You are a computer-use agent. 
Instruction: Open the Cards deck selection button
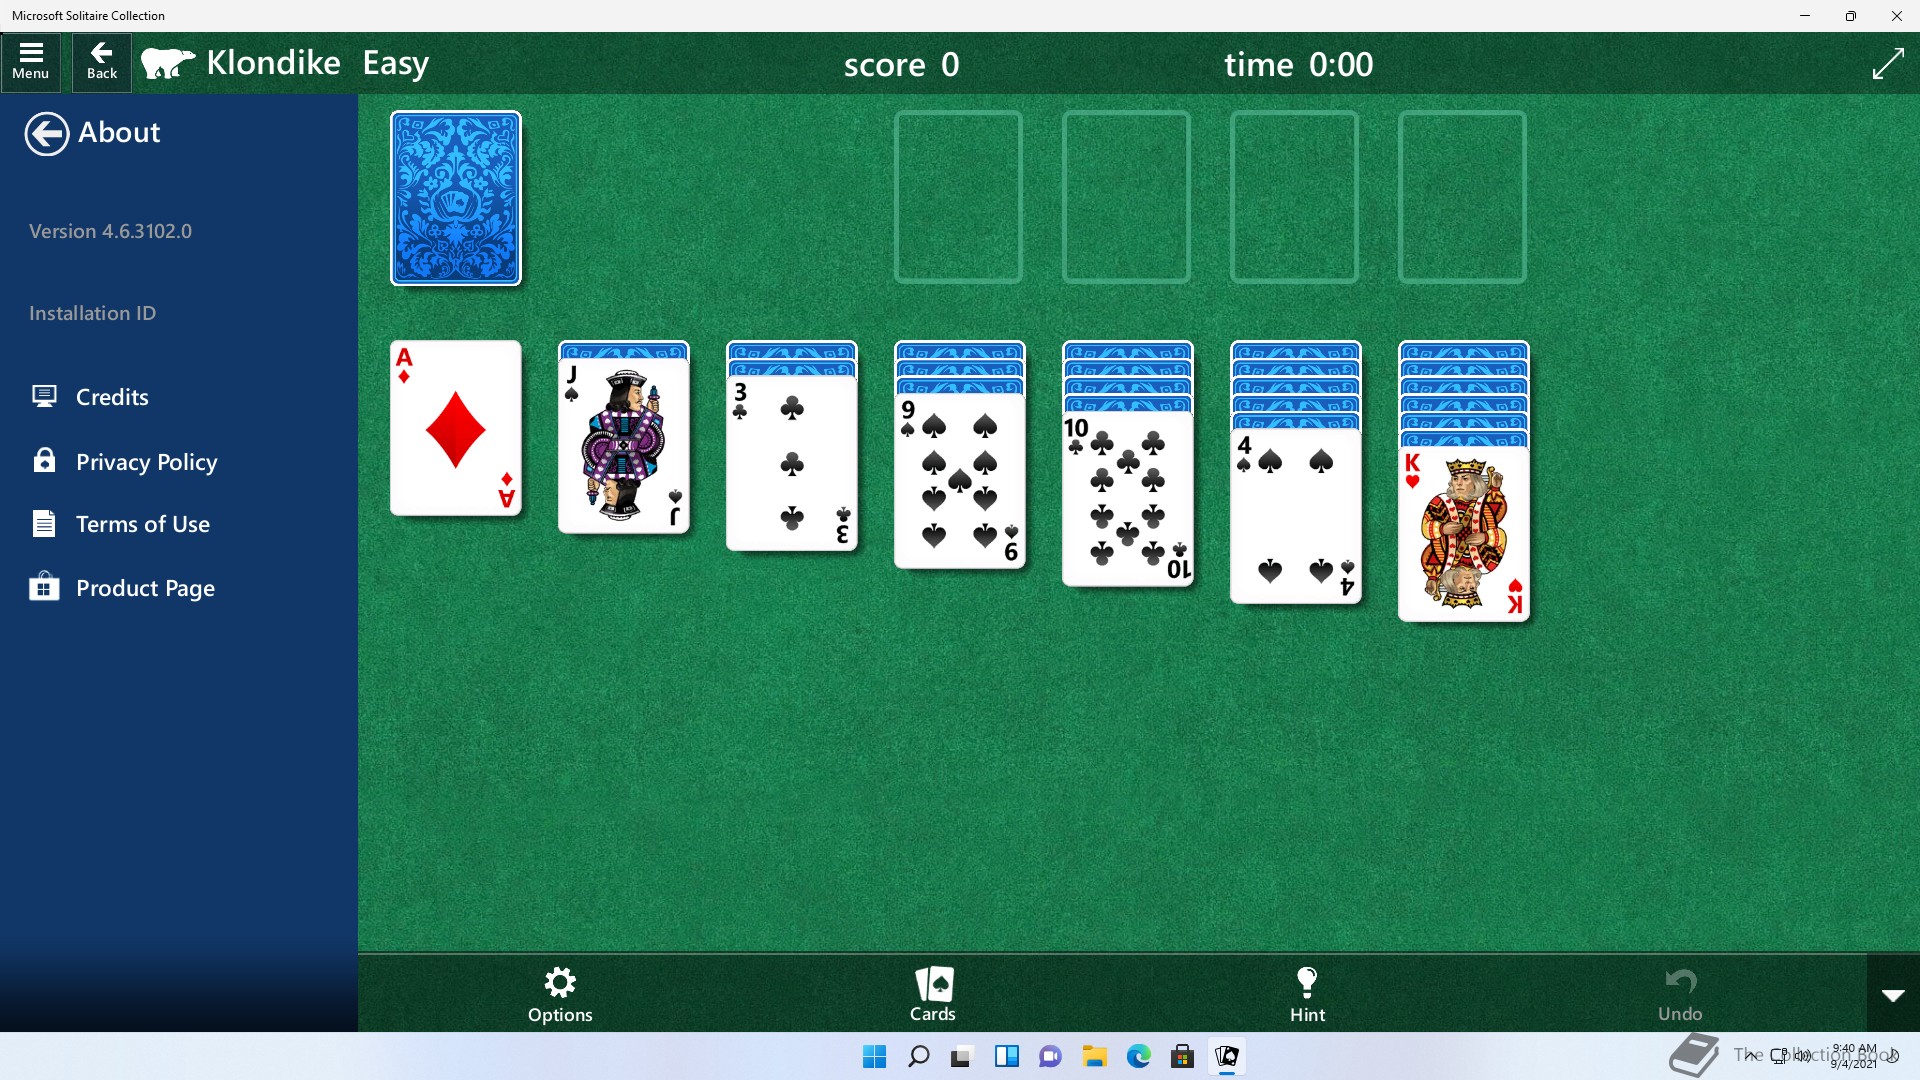point(933,994)
